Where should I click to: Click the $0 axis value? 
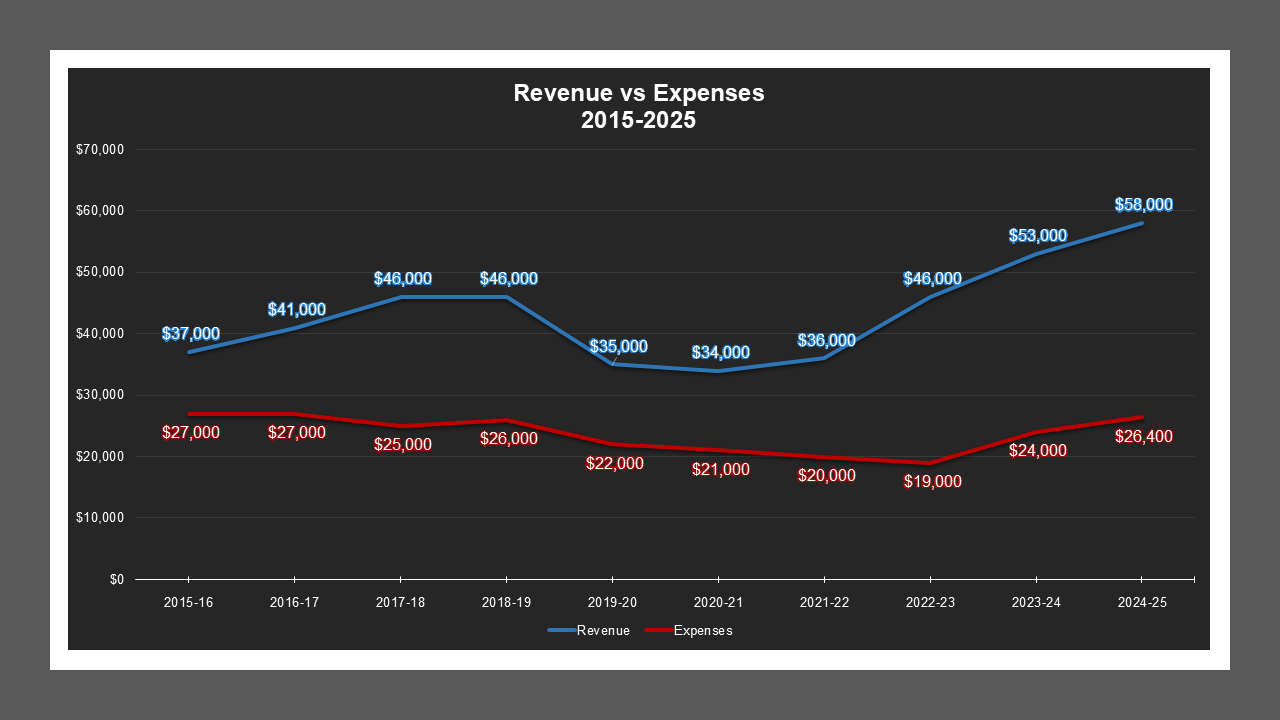pos(115,577)
